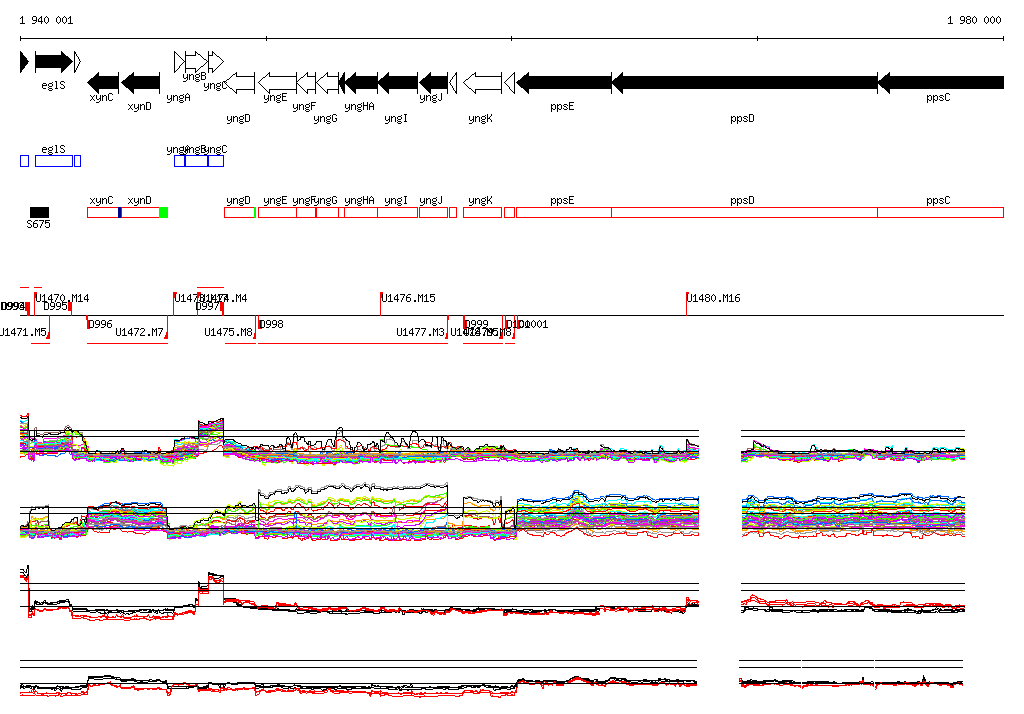The height and width of the screenshot is (714, 1024).
Task: Select the red yngHA annotation box
Action: point(361,212)
